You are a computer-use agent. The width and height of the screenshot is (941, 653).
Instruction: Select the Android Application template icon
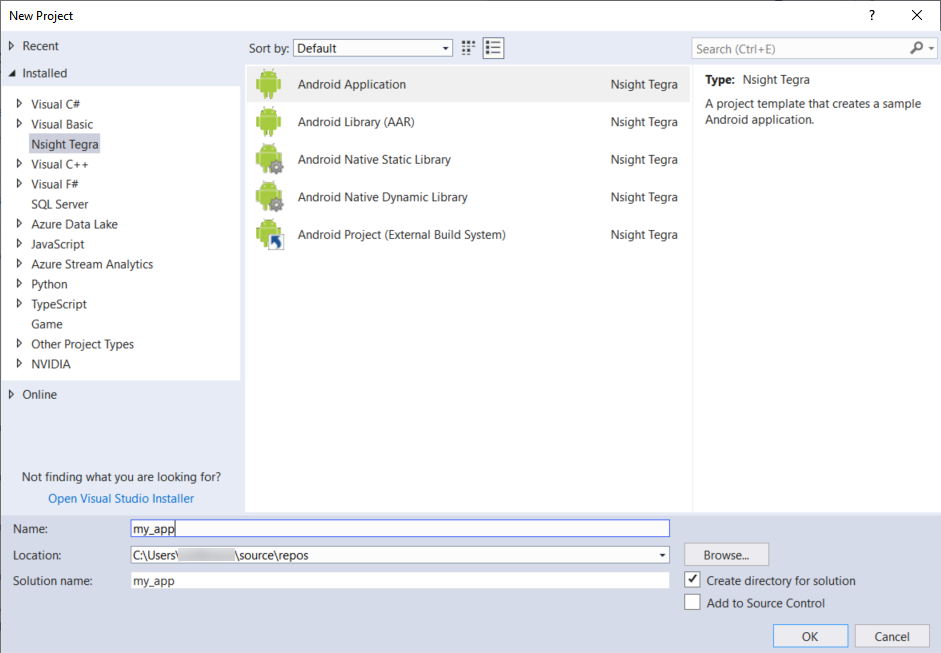click(x=268, y=84)
